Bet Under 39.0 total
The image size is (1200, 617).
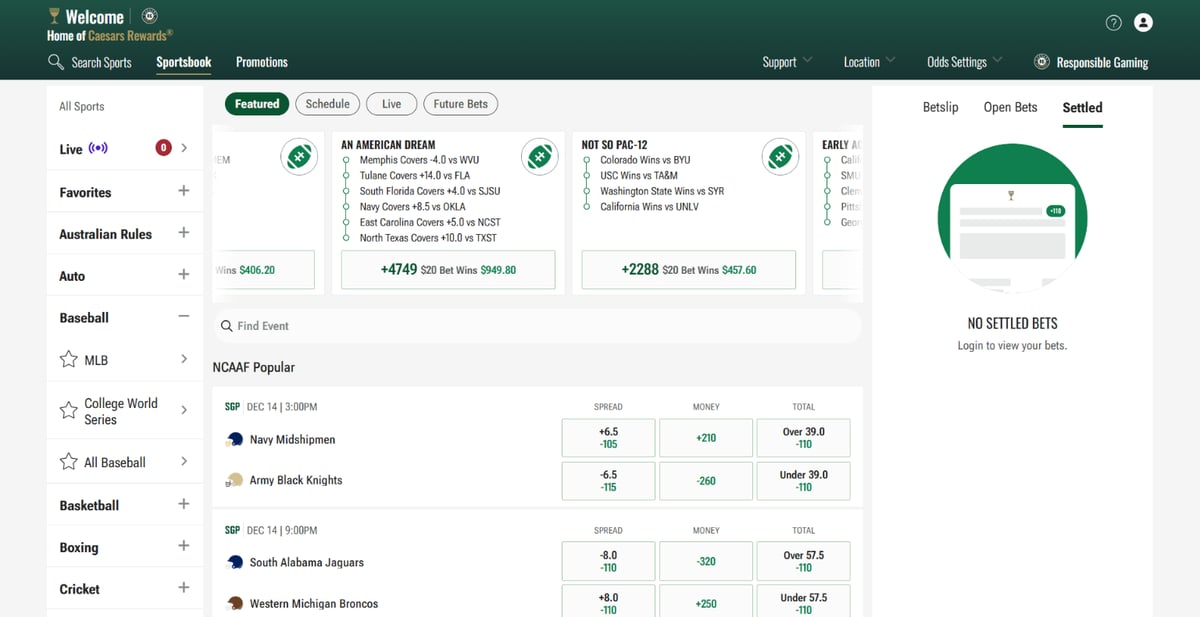pos(804,481)
